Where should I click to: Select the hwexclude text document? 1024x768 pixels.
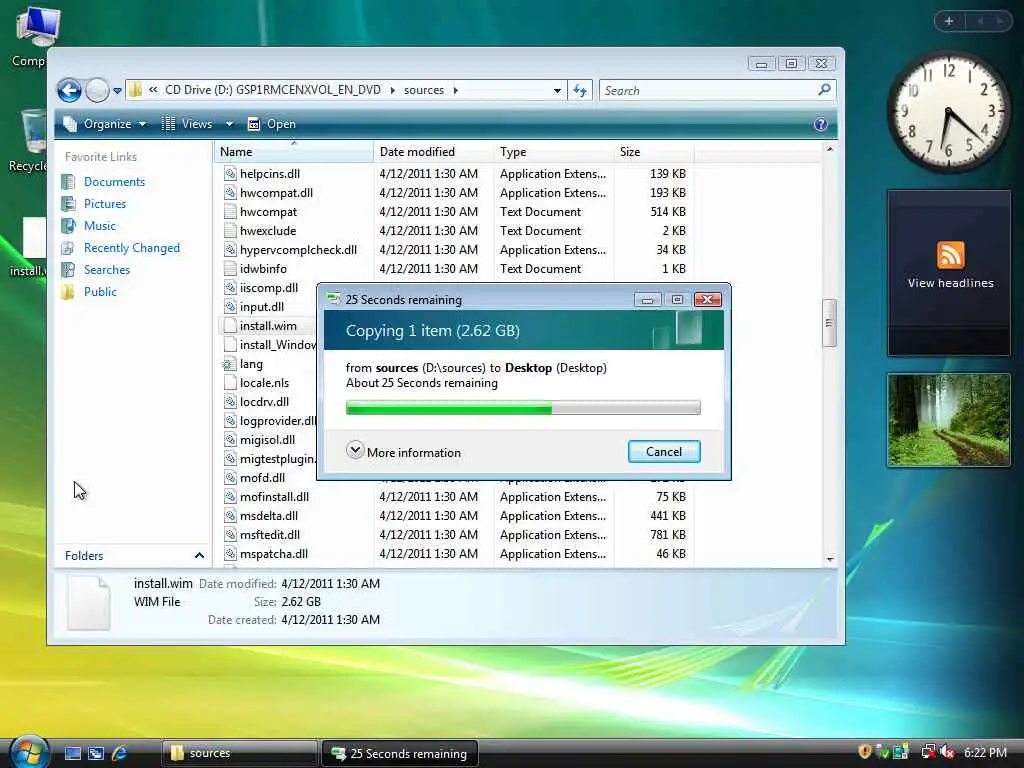[268, 231]
